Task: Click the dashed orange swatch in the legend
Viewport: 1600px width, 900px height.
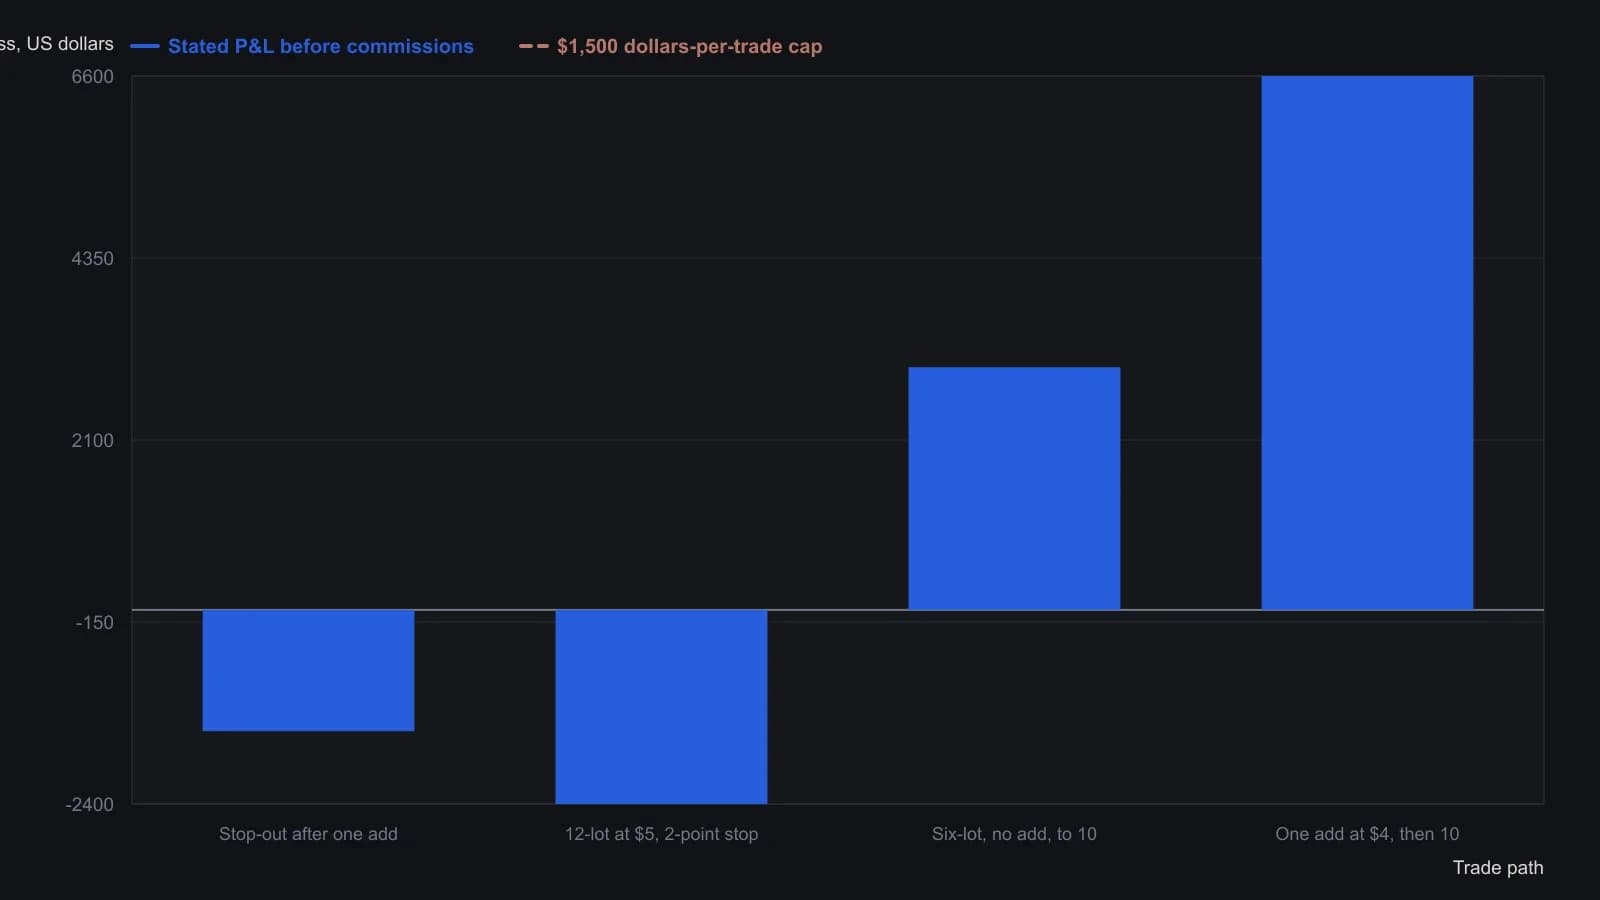Action: 534,46
